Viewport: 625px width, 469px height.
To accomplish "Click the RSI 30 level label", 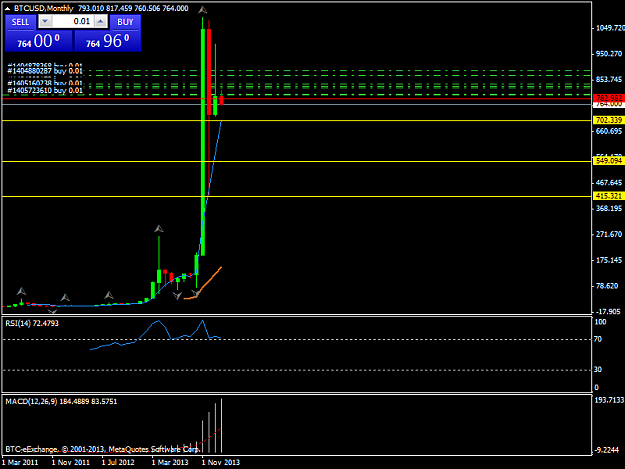I will pyautogui.click(x=598, y=370).
